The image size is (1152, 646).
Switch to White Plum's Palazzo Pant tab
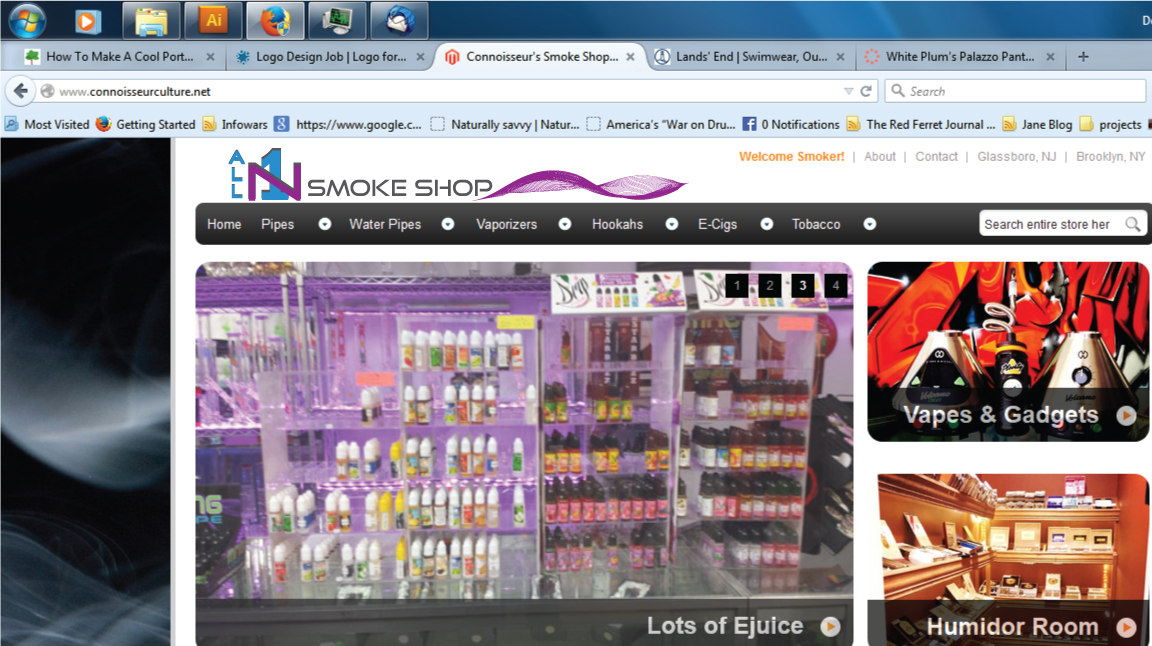point(959,57)
